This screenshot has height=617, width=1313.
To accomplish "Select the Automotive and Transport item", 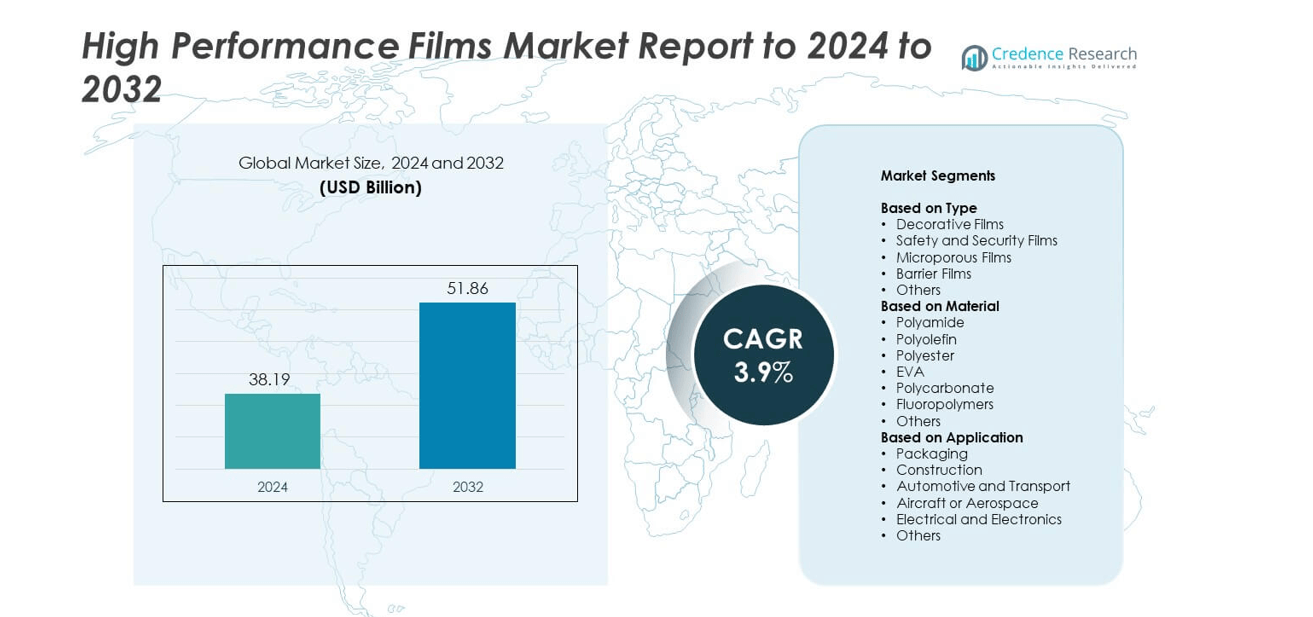I will 982,487.
